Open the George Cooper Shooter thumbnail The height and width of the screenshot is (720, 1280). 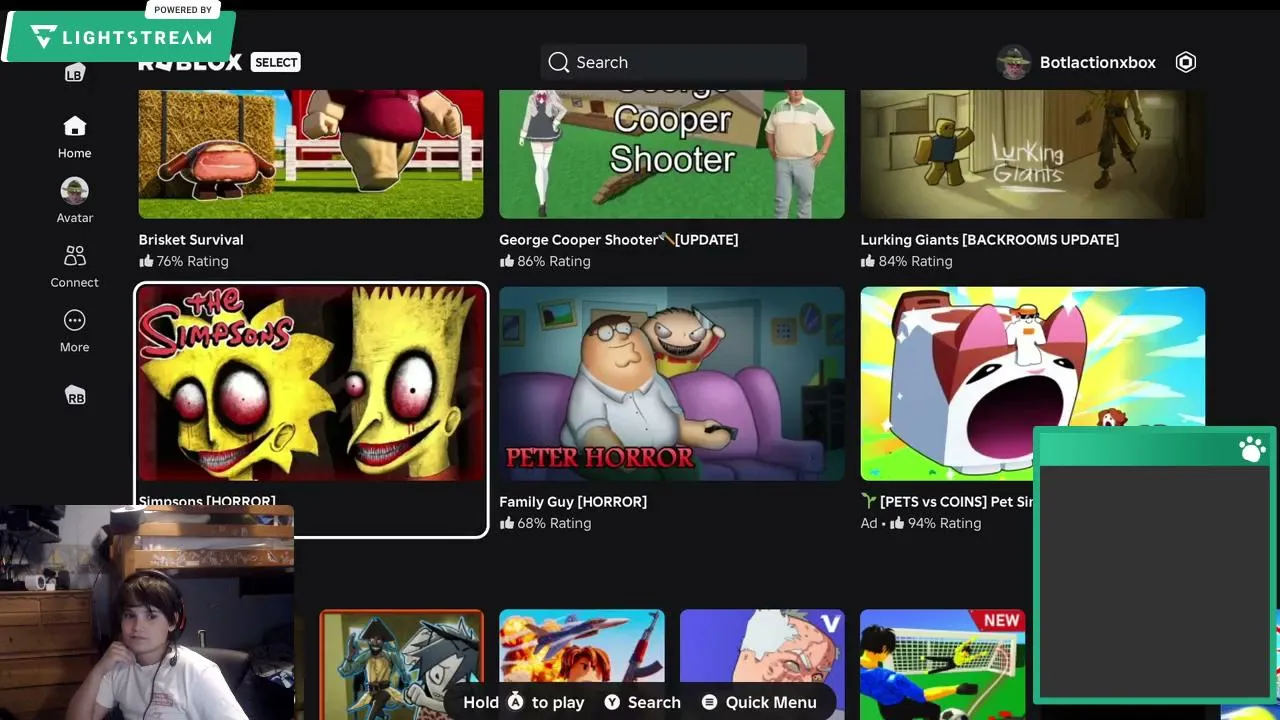[x=672, y=154]
